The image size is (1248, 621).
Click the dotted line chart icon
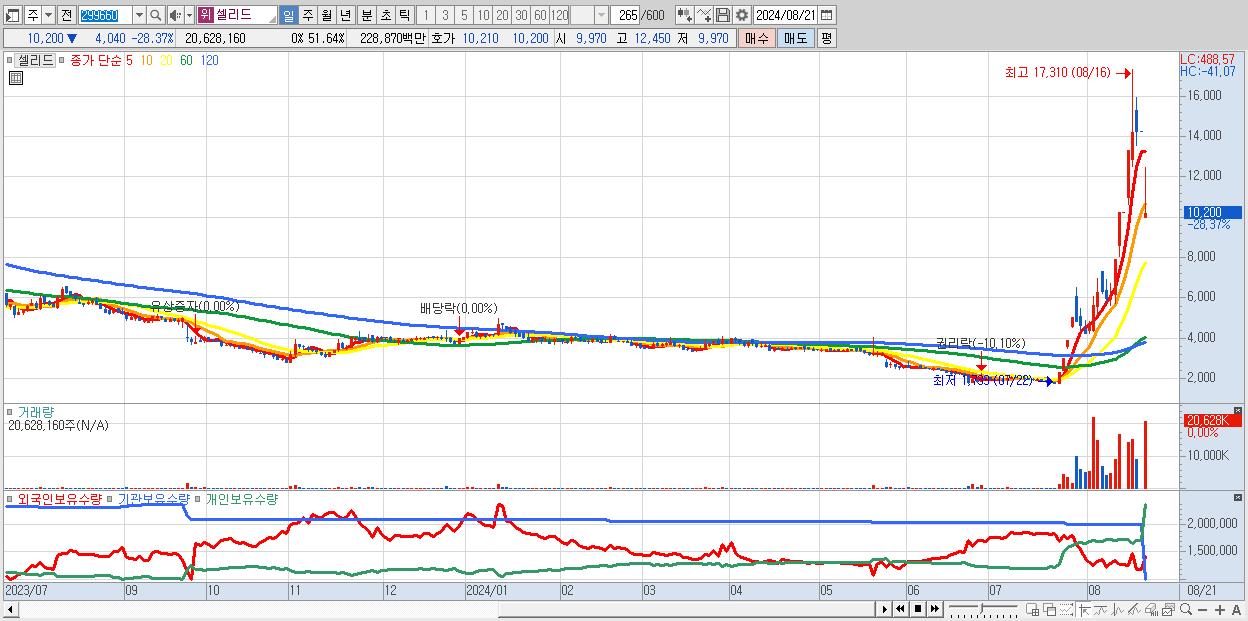point(1066,609)
